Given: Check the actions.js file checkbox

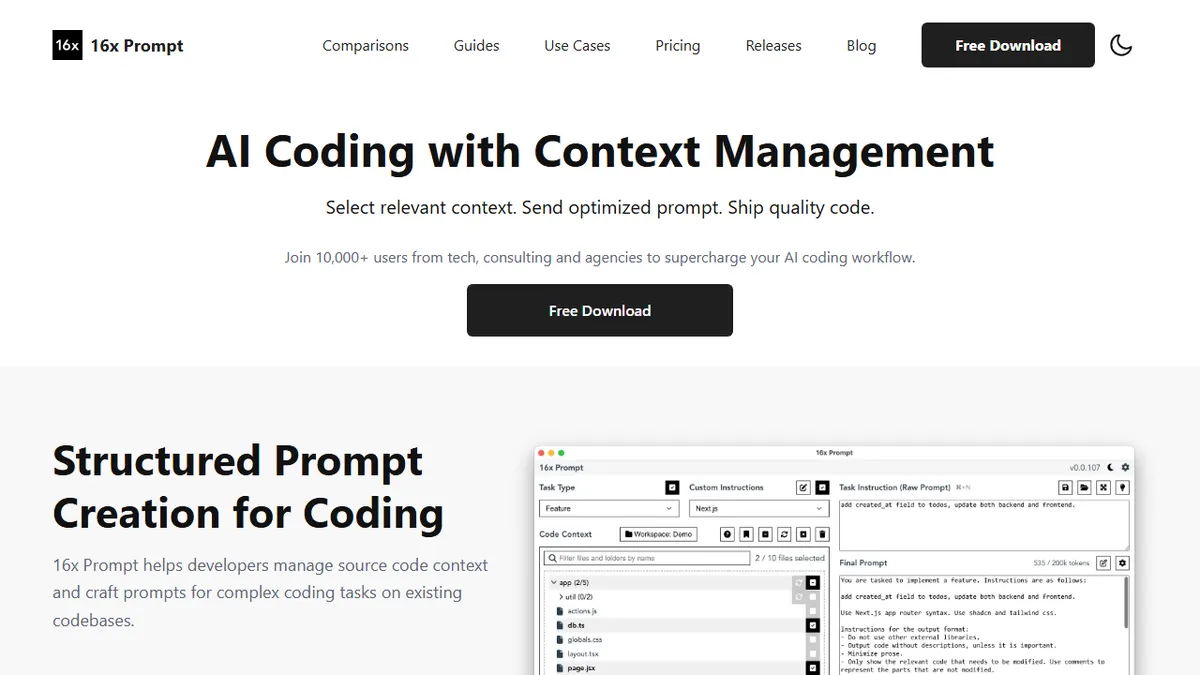Looking at the screenshot, I should [813, 611].
